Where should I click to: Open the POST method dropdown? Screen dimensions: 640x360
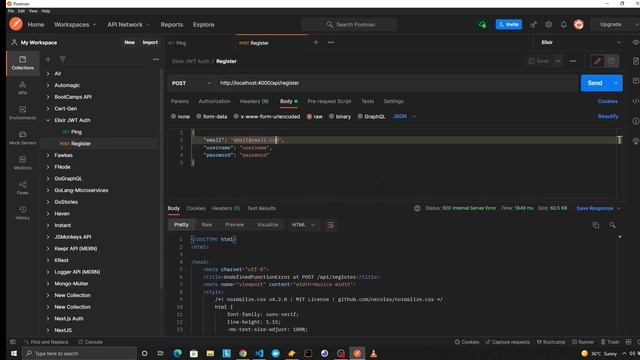pyautogui.click(x=191, y=83)
